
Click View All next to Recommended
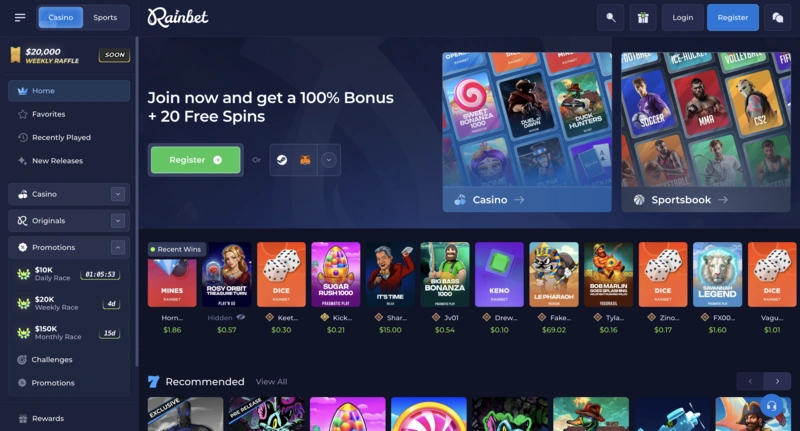pos(271,382)
